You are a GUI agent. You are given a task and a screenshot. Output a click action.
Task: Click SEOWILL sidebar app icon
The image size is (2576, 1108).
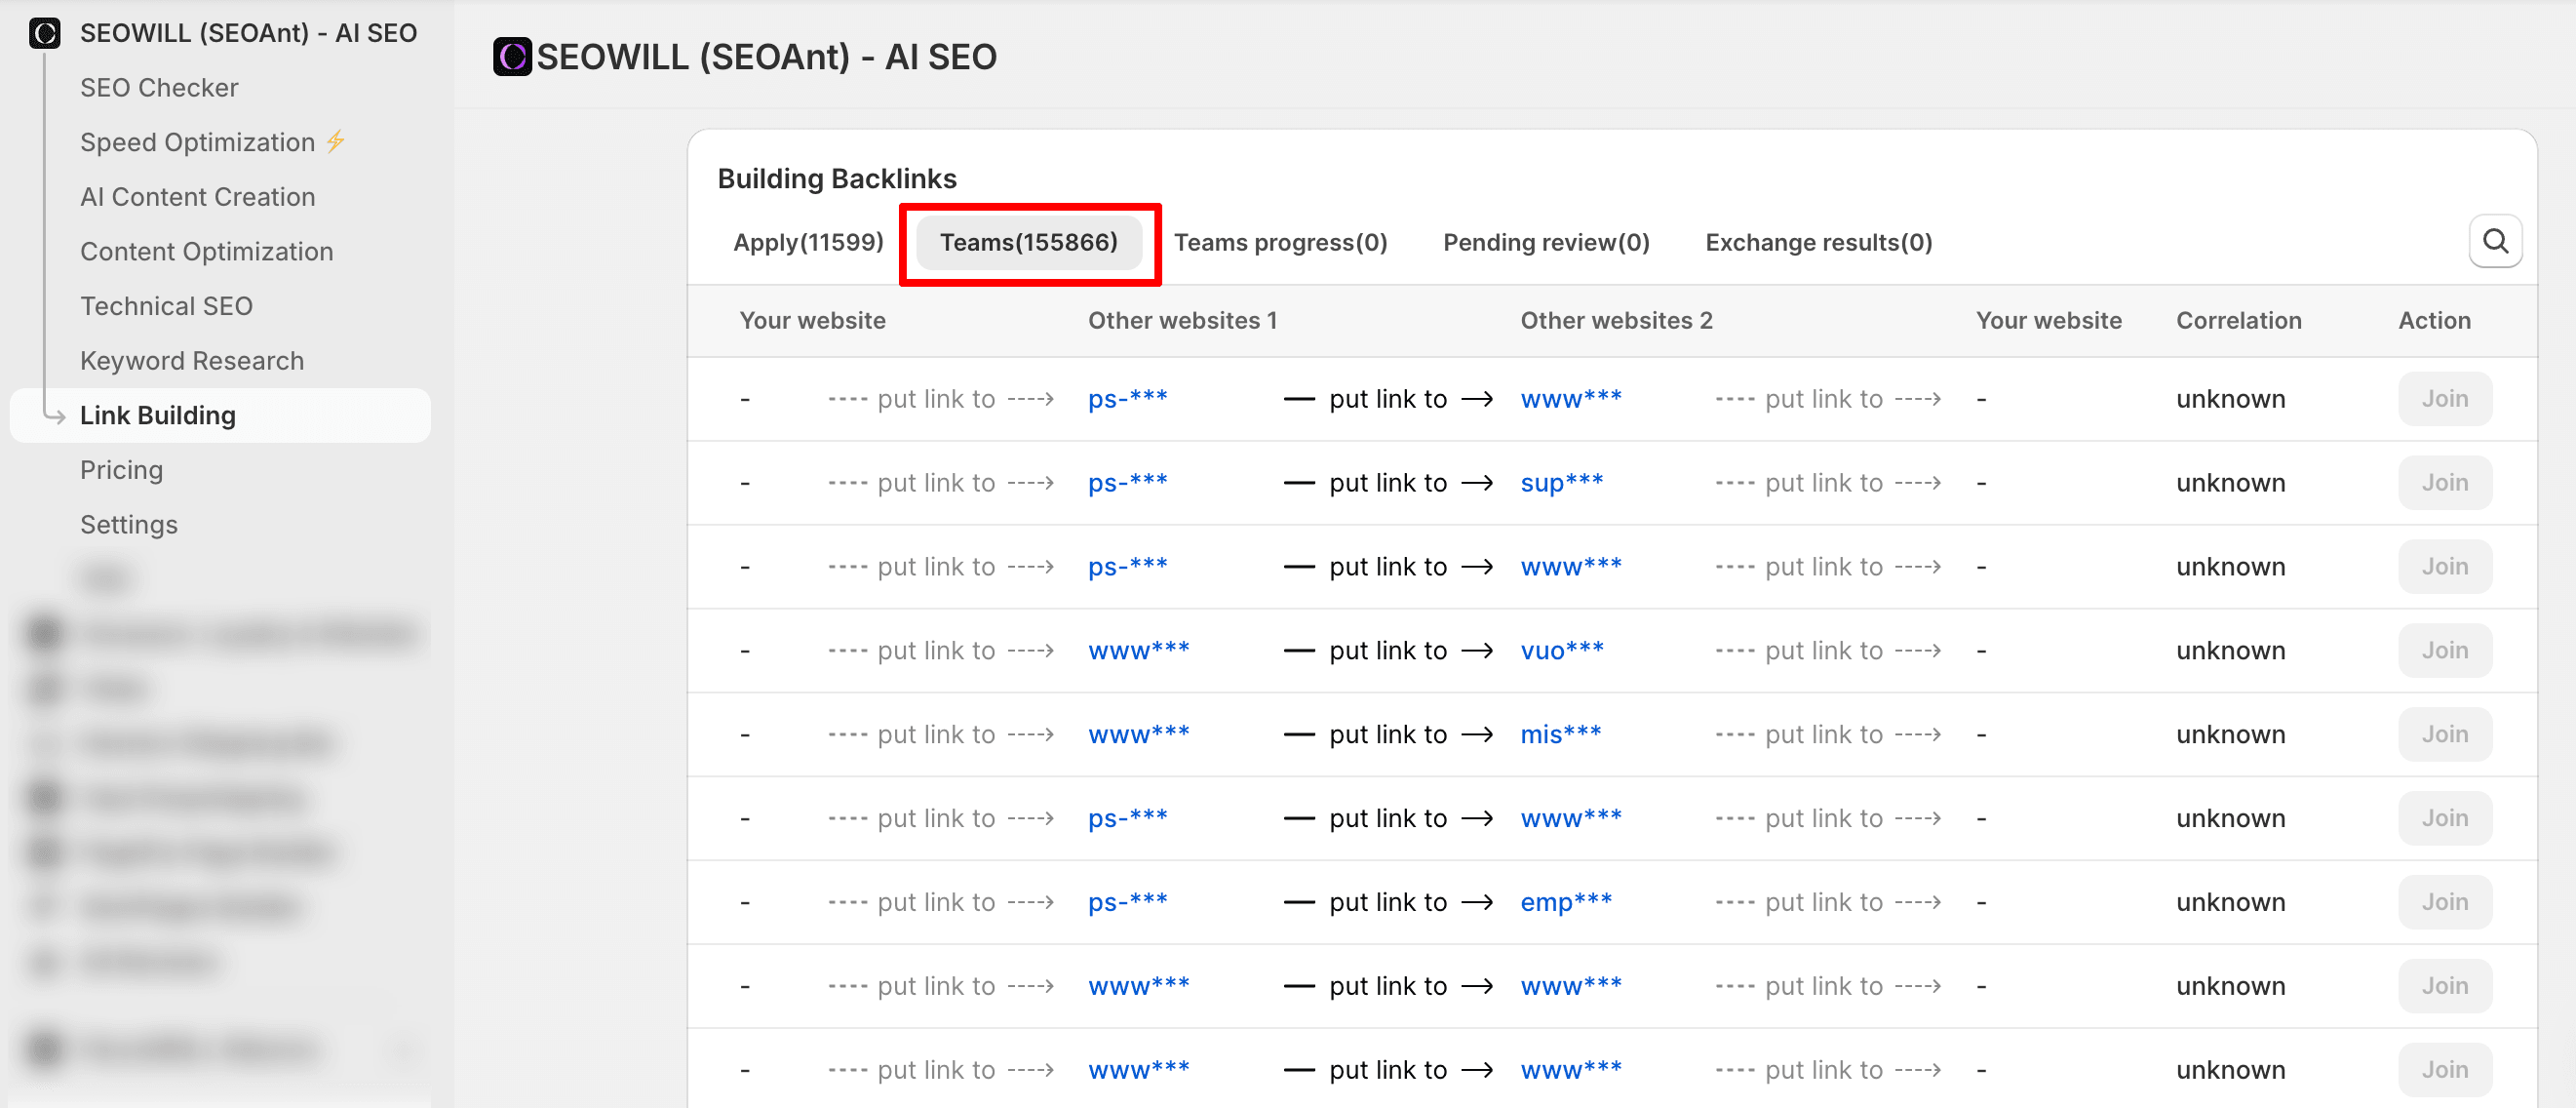click(x=44, y=33)
